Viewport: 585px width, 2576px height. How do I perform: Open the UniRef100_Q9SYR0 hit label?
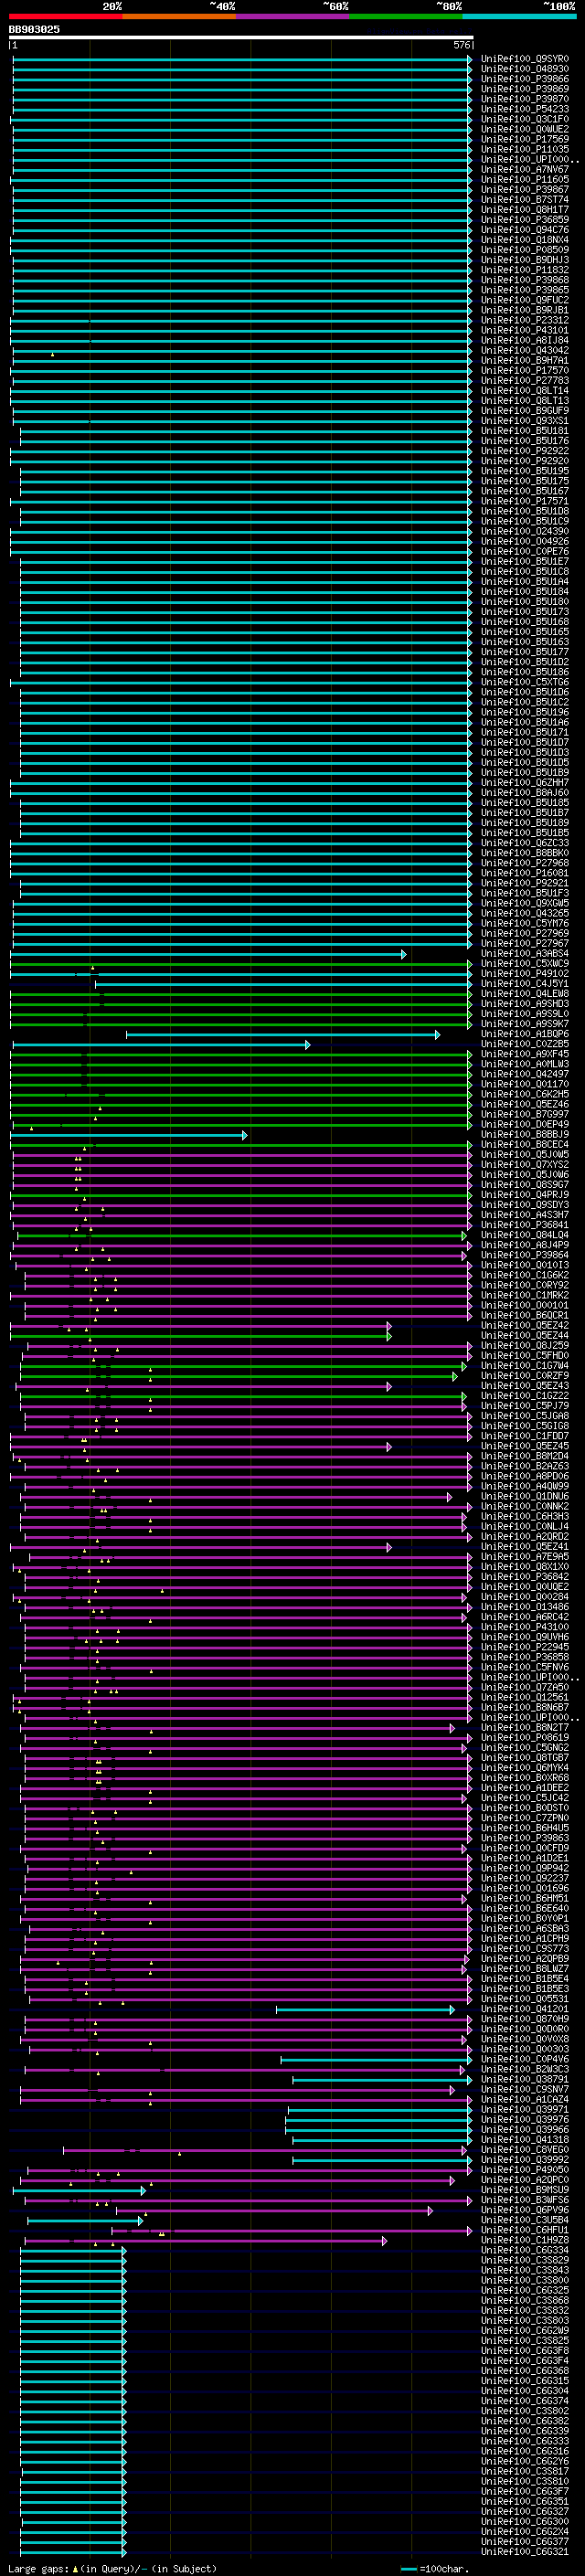524,59
